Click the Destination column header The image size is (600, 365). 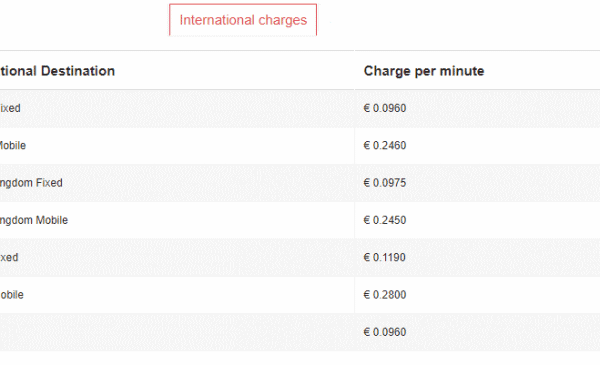click(x=57, y=71)
